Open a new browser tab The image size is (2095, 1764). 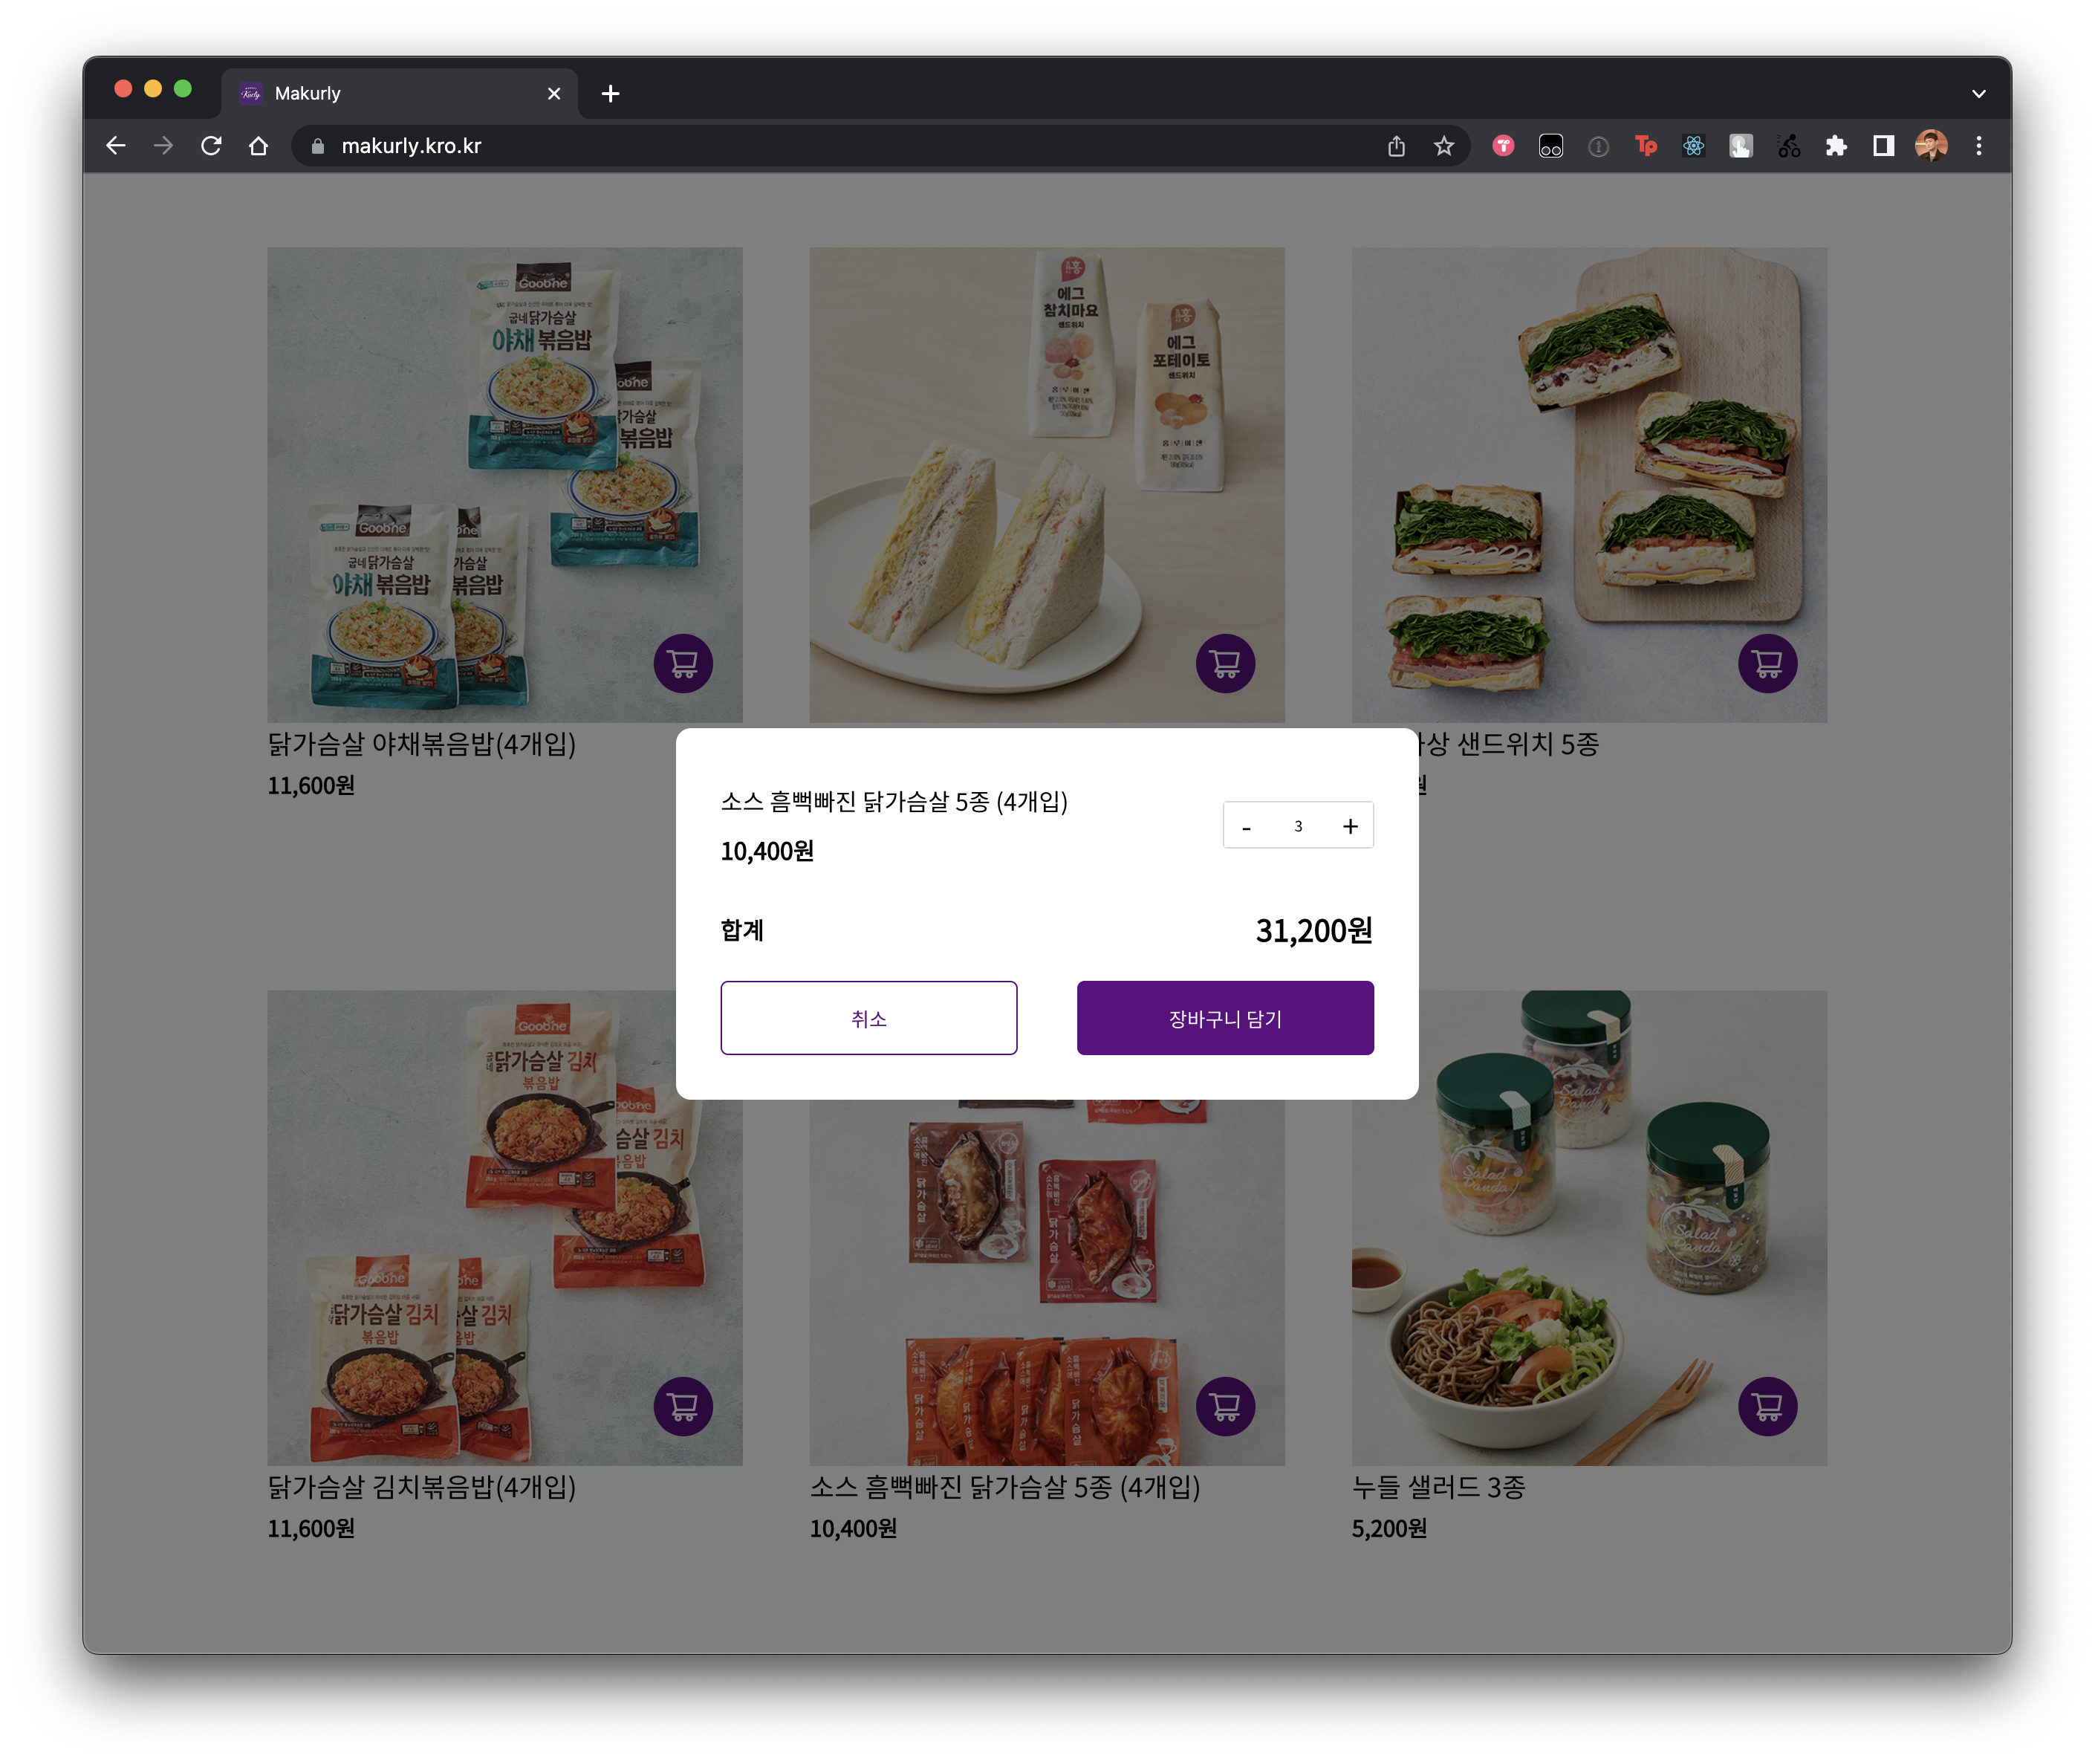[610, 93]
